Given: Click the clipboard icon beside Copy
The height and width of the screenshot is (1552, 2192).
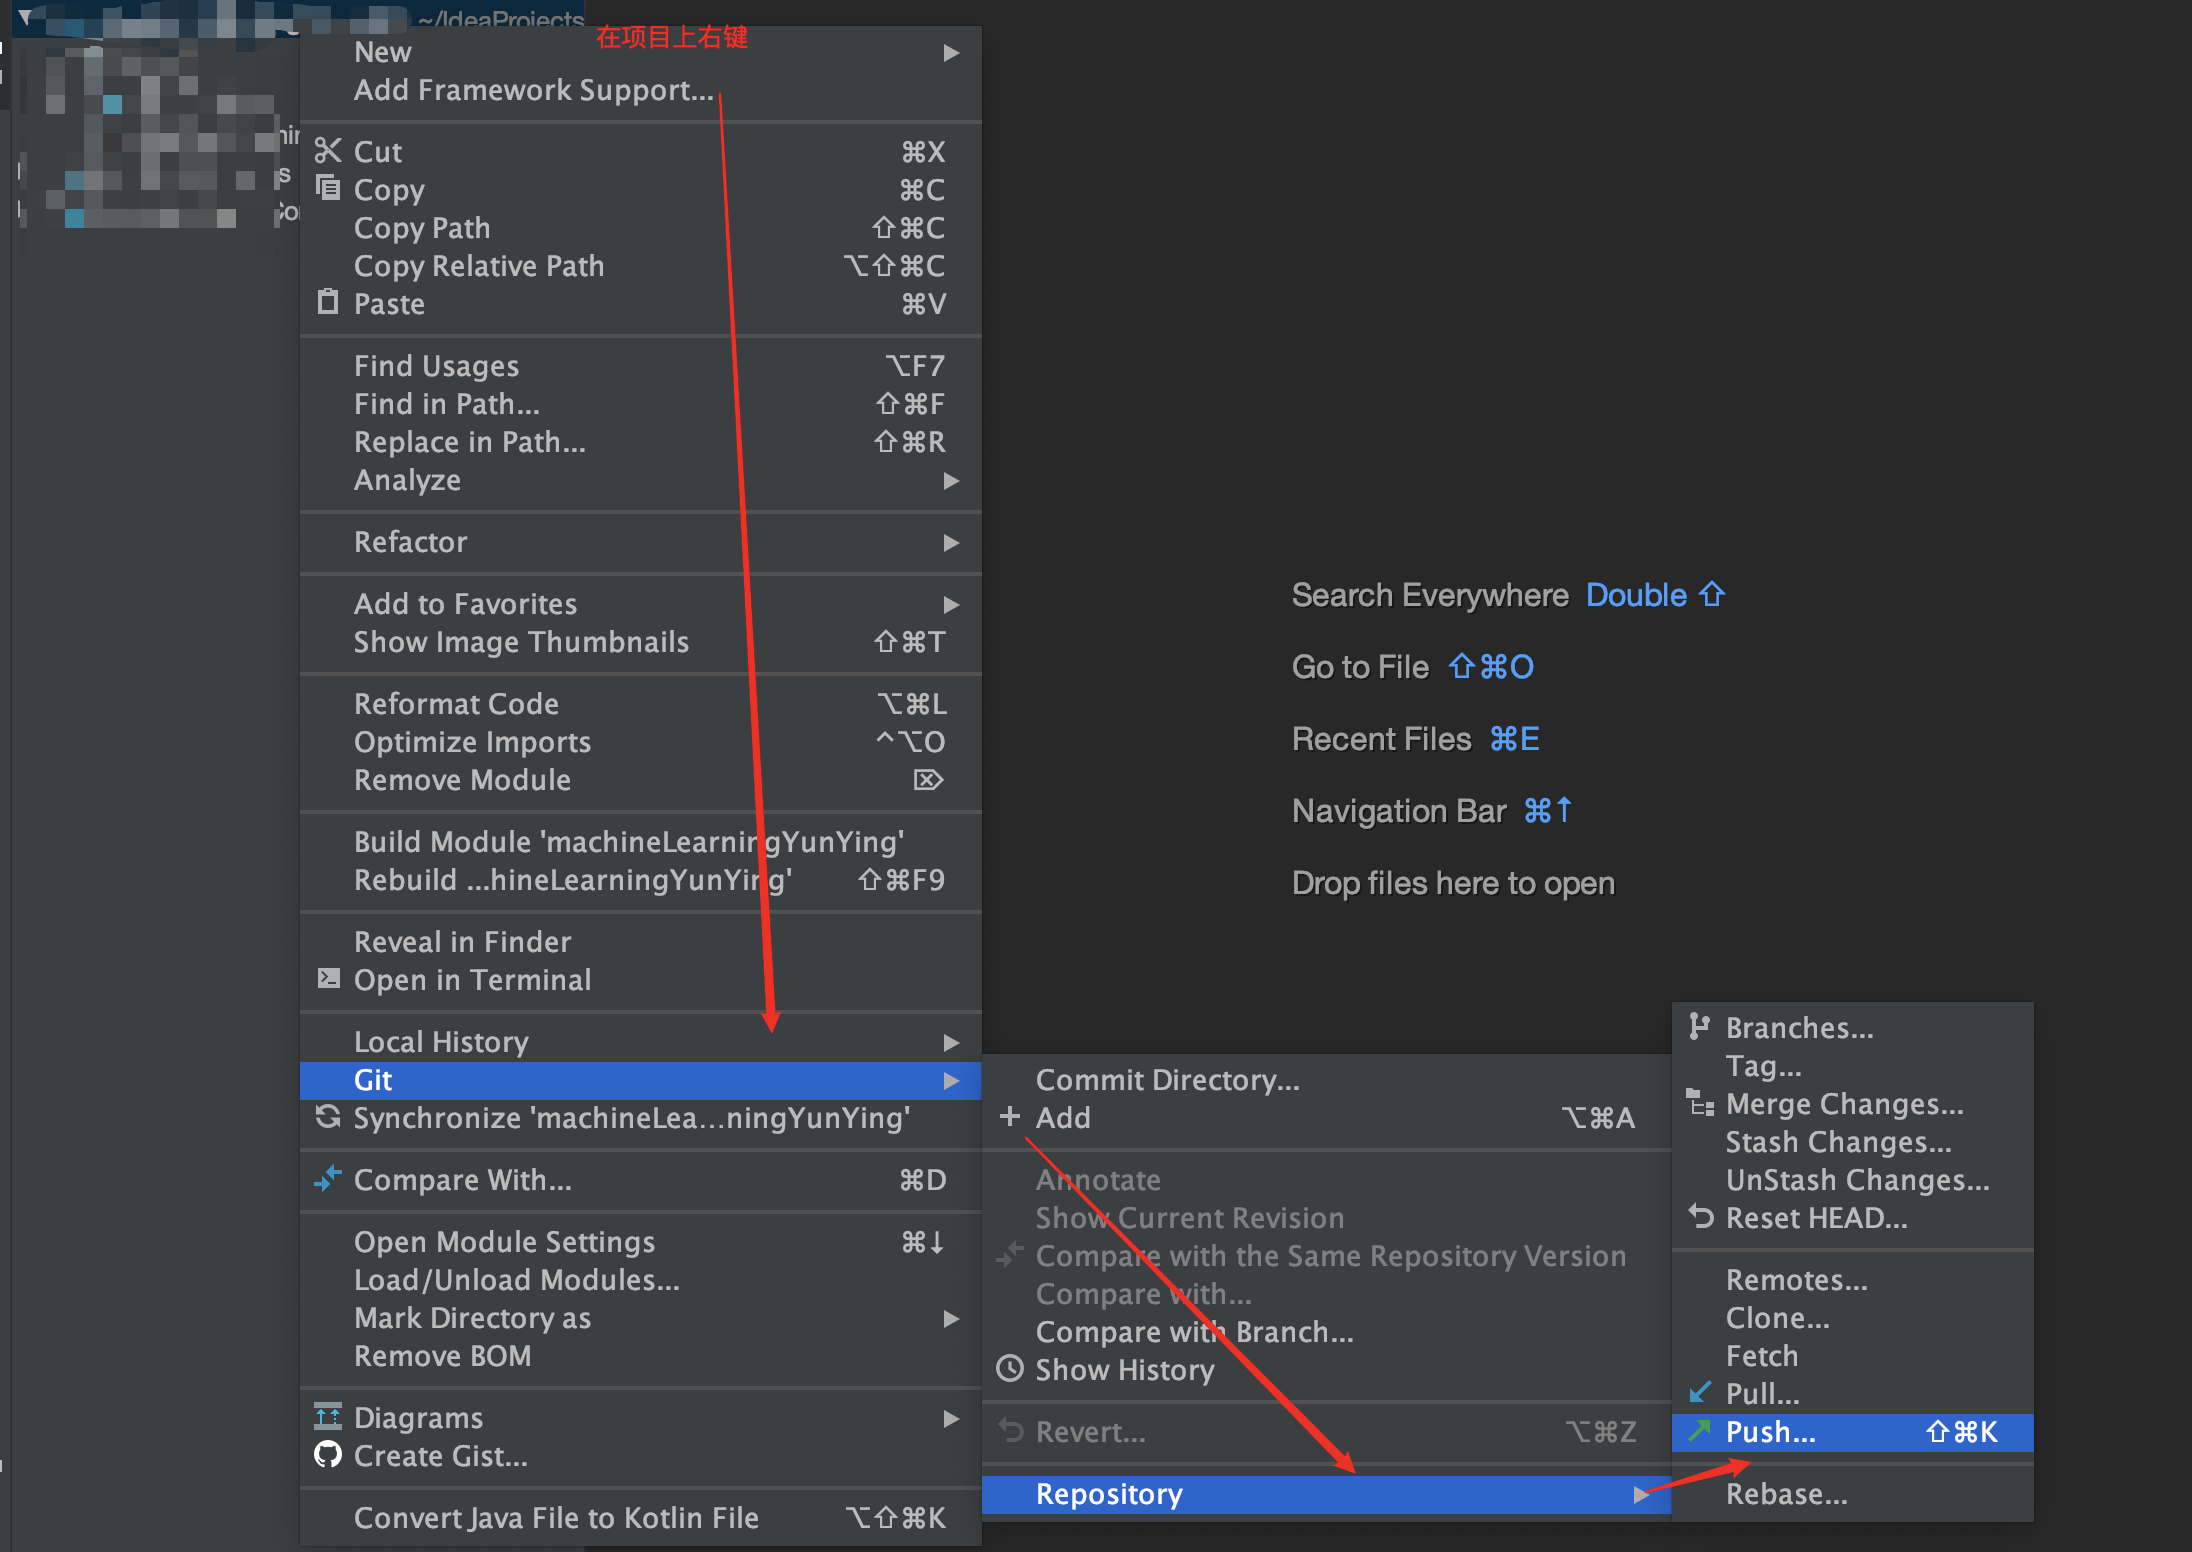Looking at the screenshot, I should 328,188.
